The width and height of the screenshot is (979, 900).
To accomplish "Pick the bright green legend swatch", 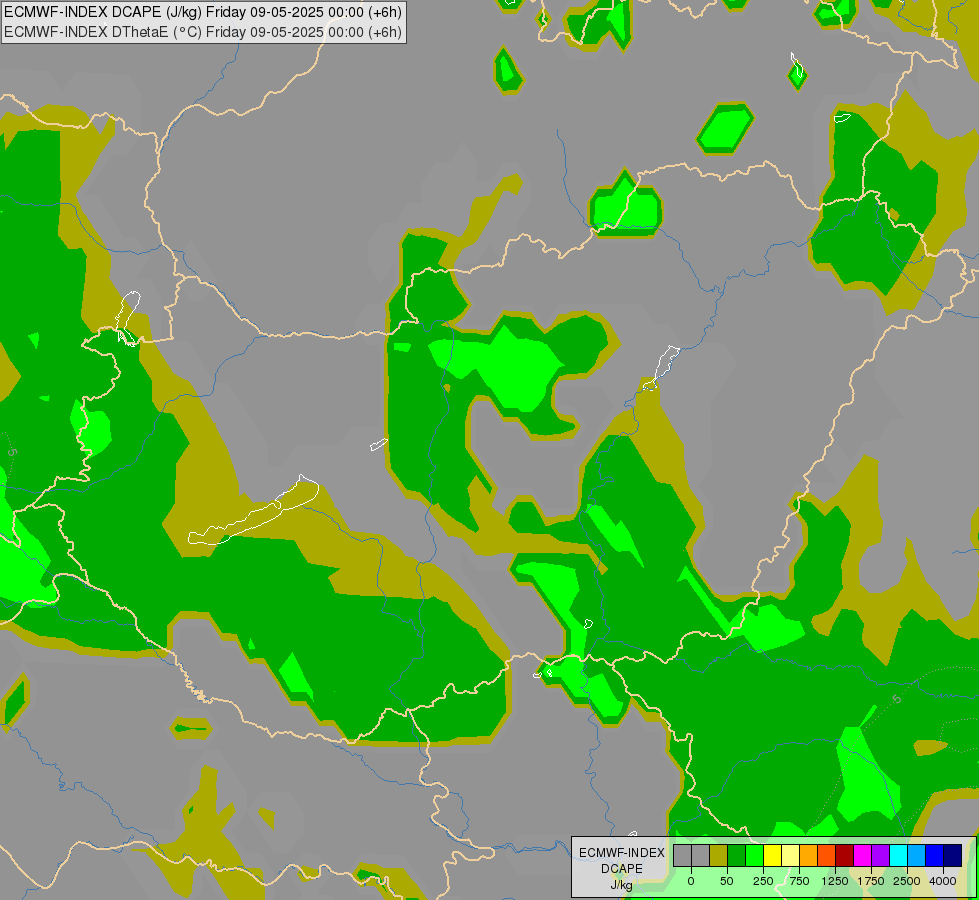I will [x=754, y=855].
